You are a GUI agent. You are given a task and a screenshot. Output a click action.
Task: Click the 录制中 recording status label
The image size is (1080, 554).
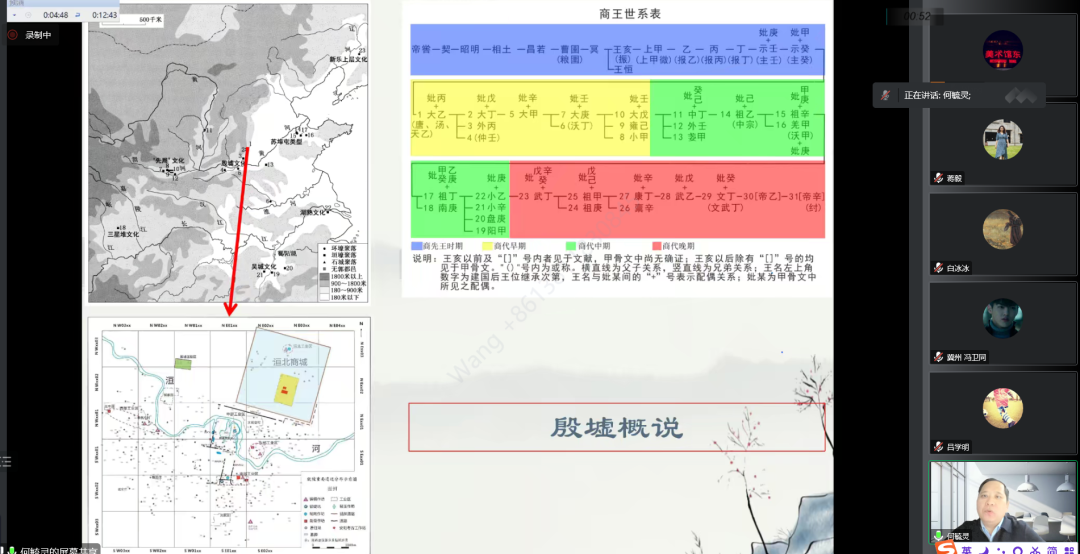pyautogui.click(x=40, y=35)
